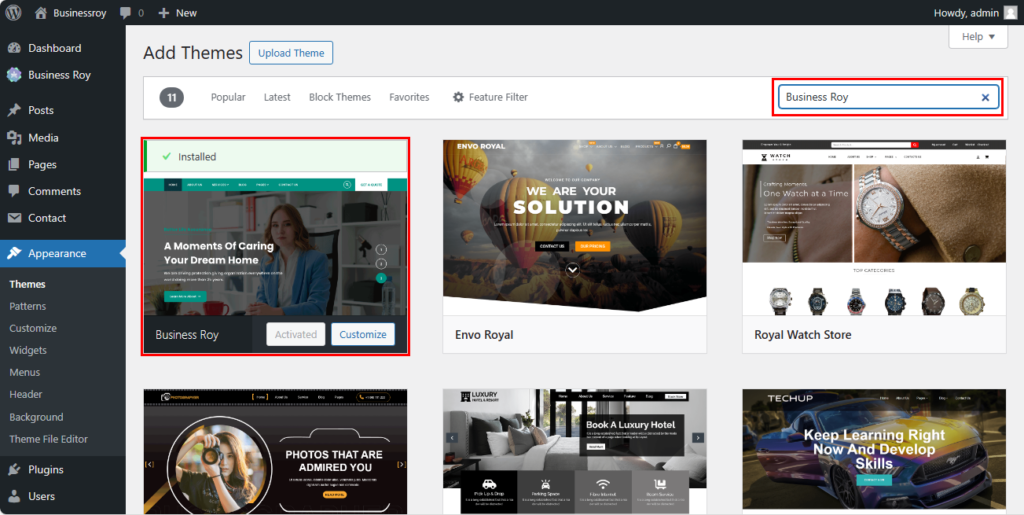This screenshot has height=515, width=1024.
Task: Click the Dashboard icon in sidebar
Action: (x=14, y=48)
